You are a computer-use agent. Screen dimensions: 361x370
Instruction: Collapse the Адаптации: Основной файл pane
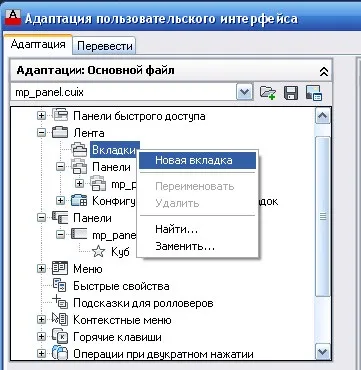(324, 71)
